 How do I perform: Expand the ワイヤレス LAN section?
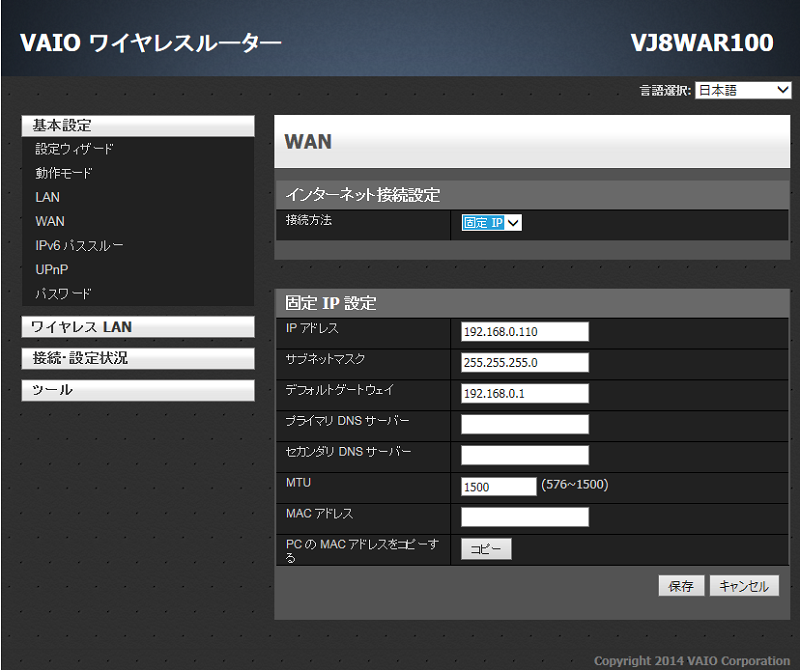[x=138, y=327]
